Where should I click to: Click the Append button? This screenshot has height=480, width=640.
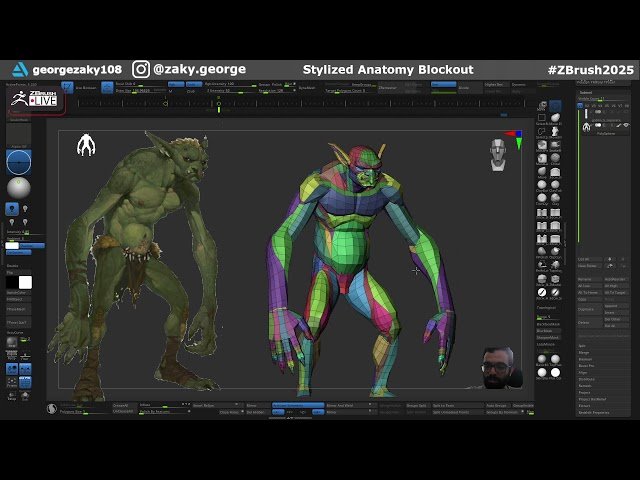click(616, 306)
